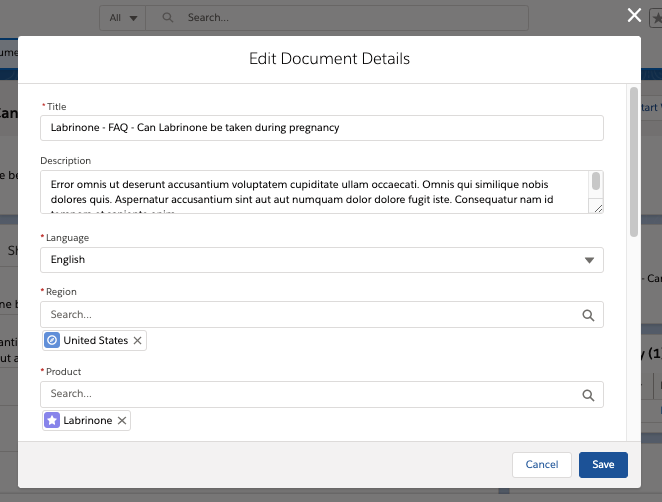Click the Product search magnifier icon
This screenshot has width=662, height=502.
pos(589,394)
